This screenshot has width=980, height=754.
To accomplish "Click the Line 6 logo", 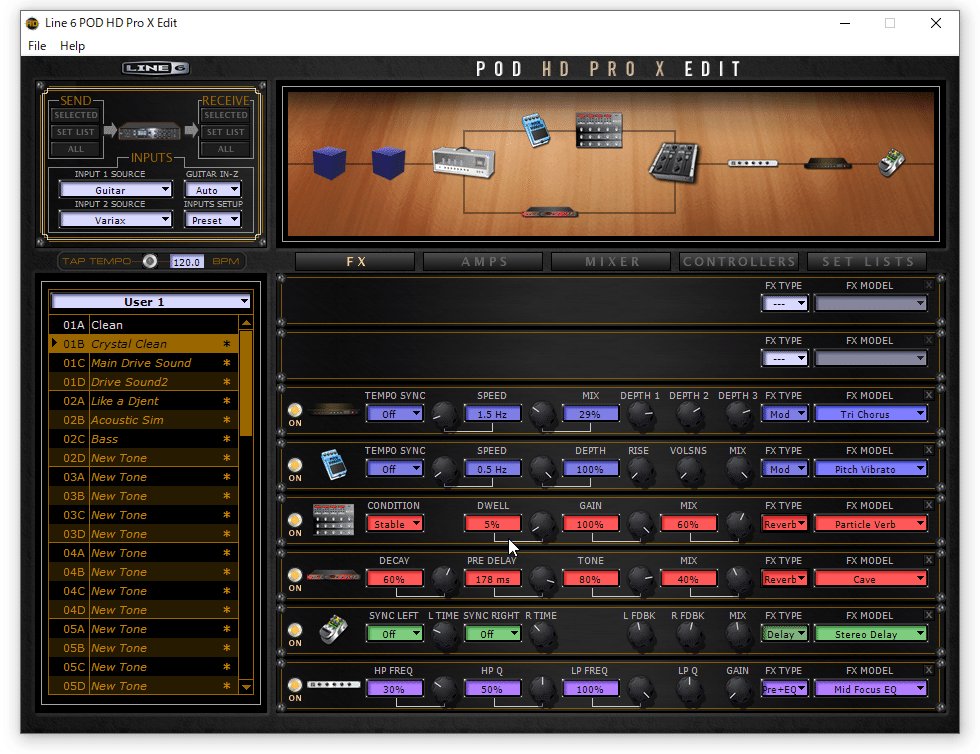I will [156, 68].
